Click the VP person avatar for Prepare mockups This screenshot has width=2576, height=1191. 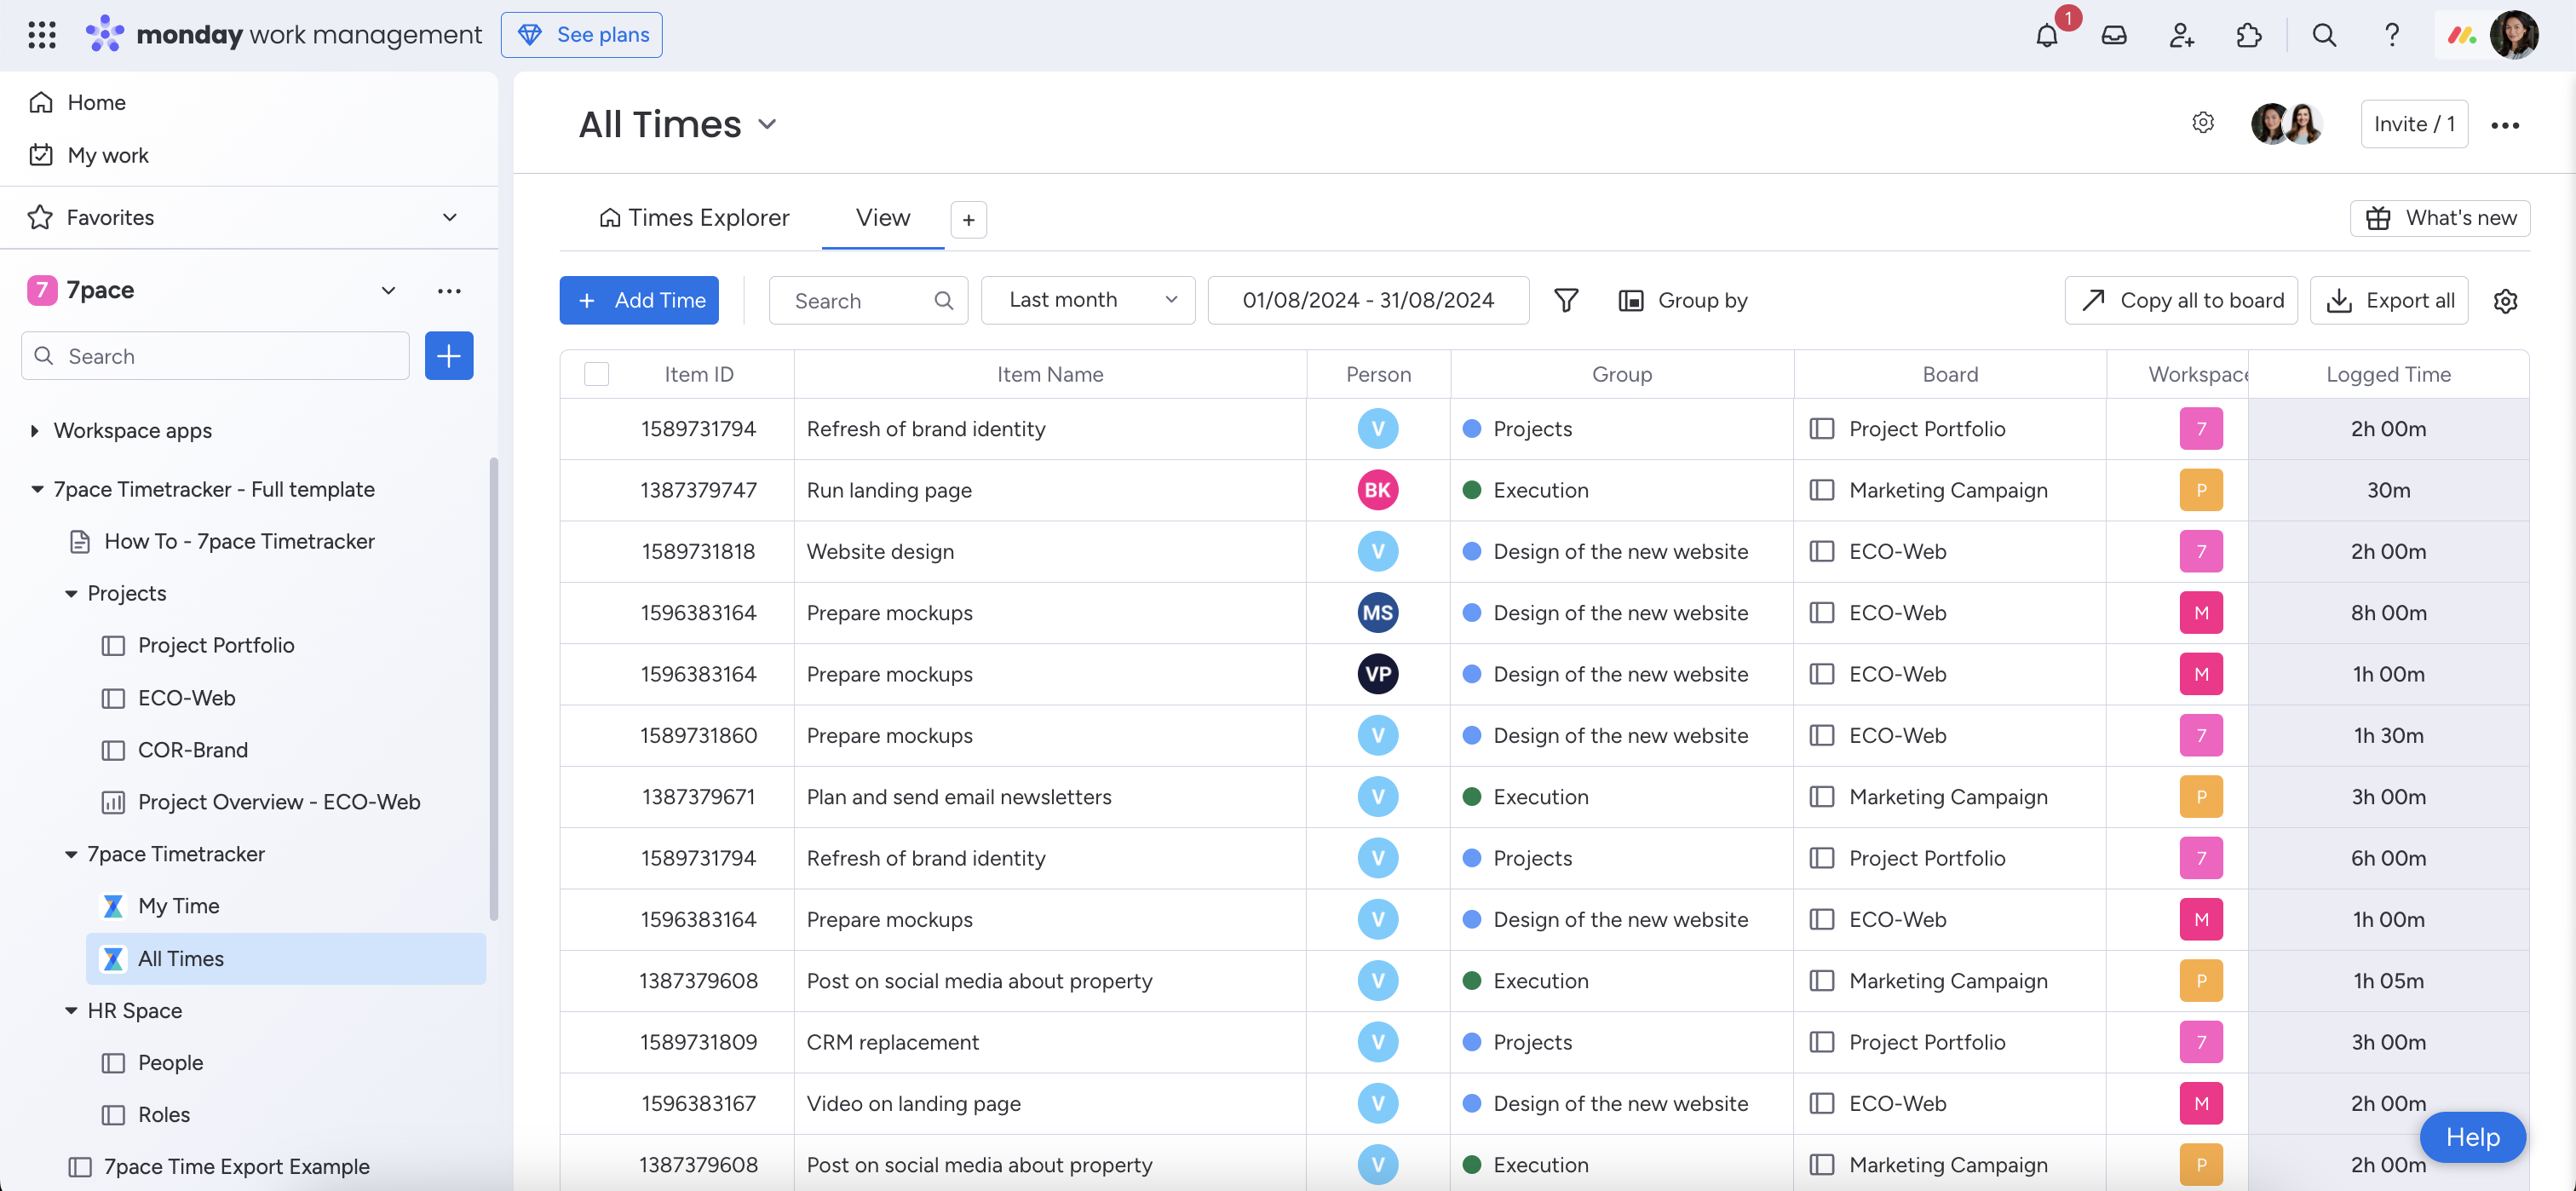click(1378, 674)
